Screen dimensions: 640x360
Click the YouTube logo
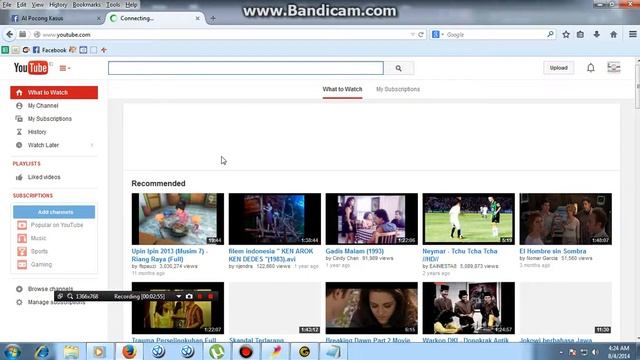(x=31, y=68)
